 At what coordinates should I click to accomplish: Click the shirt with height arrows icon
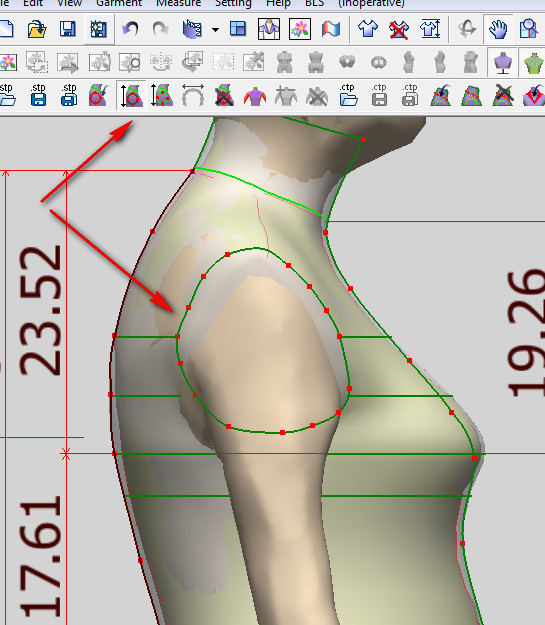430,29
